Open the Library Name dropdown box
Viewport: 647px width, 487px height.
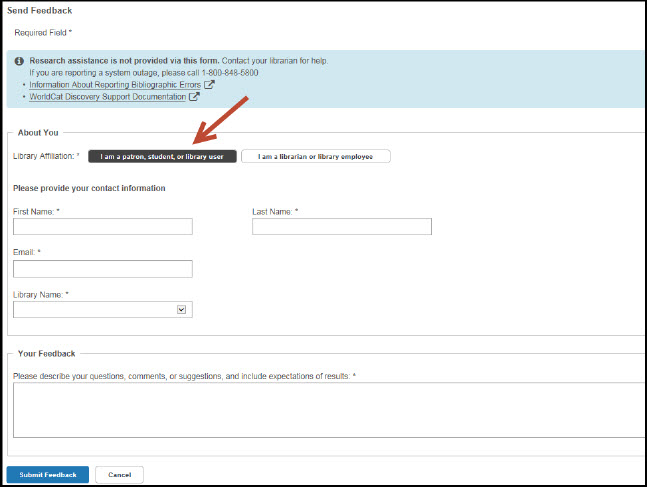103,310
